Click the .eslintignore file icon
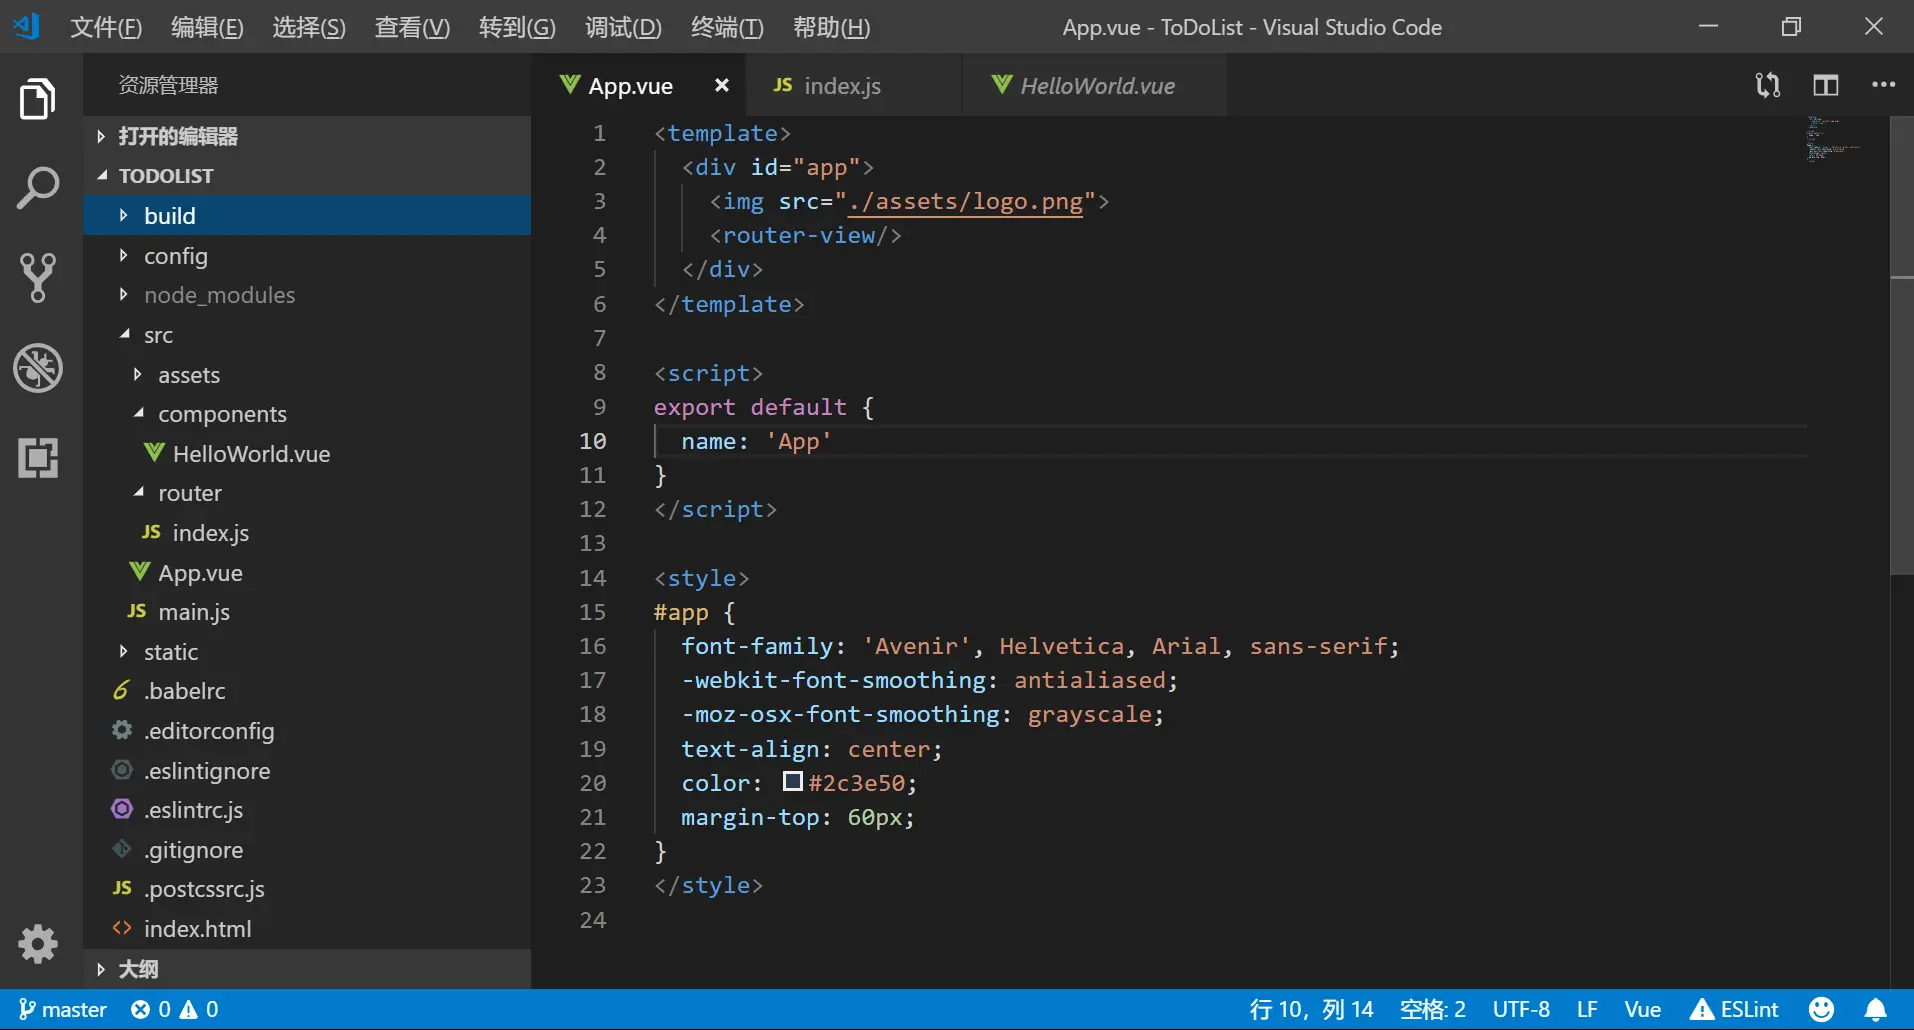Screen dimensions: 1914x1030 pyautogui.click(x=122, y=770)
